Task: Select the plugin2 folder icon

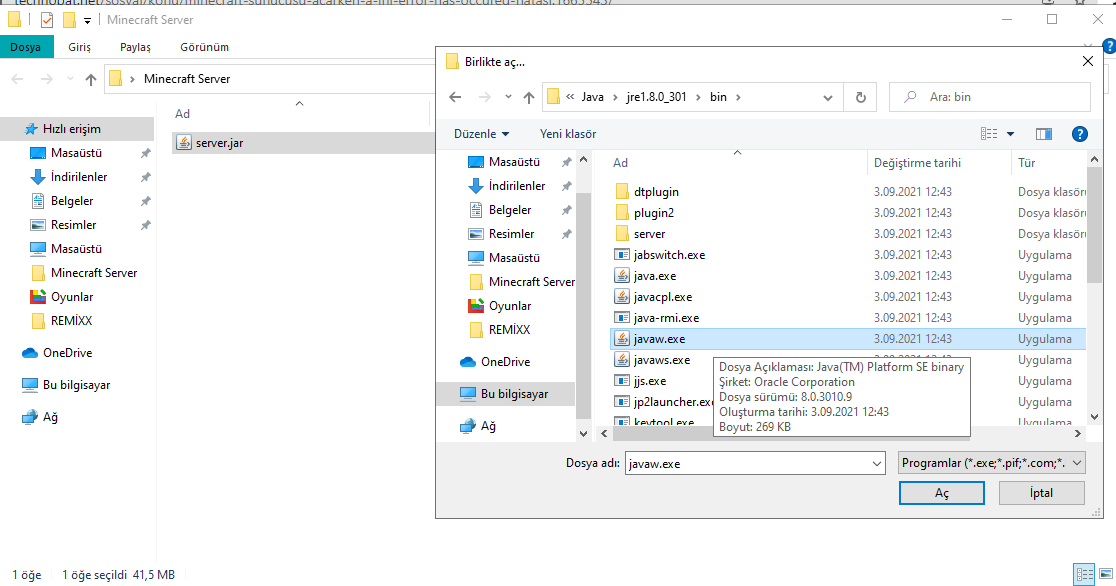Action: tap(622, 213)
